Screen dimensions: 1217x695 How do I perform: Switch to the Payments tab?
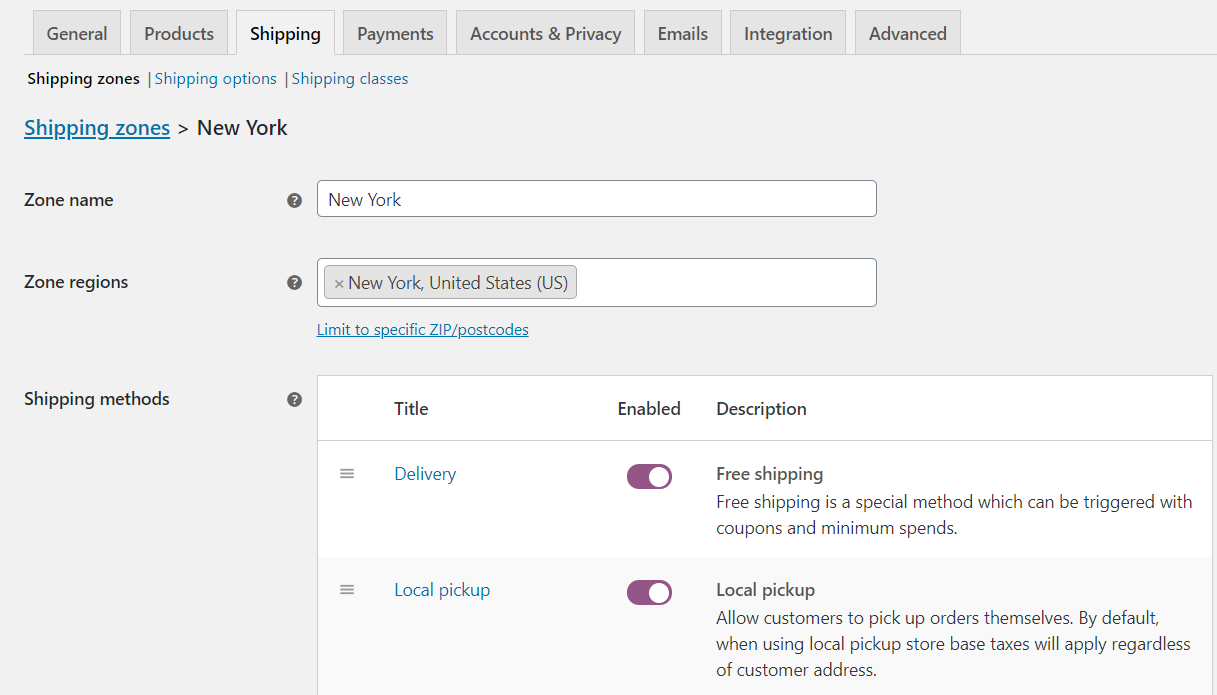(394, 32)
